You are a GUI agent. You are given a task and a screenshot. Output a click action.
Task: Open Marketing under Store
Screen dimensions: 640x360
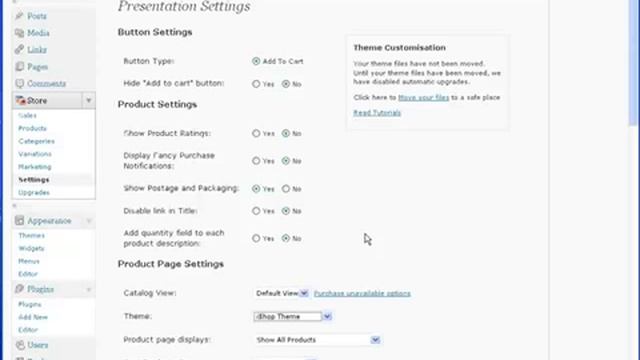click(35, 167)
